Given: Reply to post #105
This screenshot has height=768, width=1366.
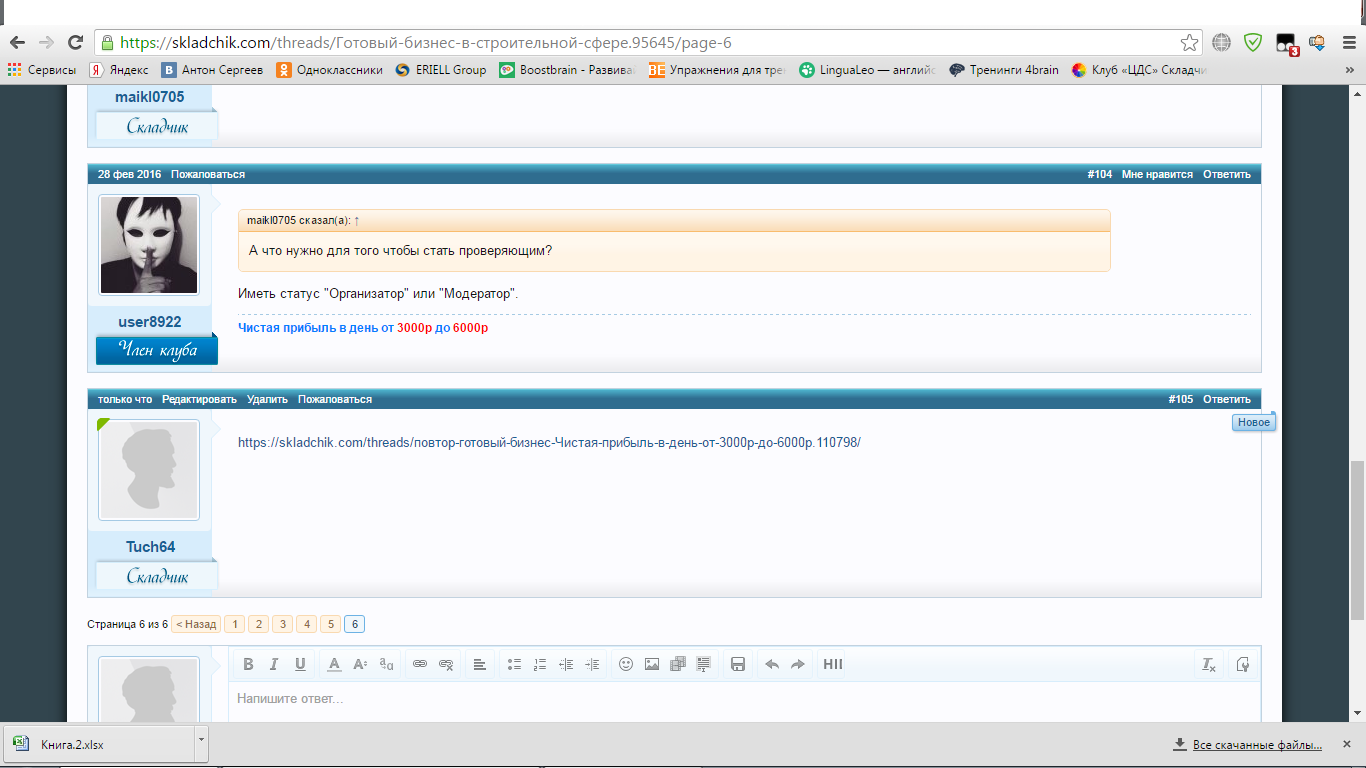Looking at the screenshot, I should click(x=1227, y=399).
